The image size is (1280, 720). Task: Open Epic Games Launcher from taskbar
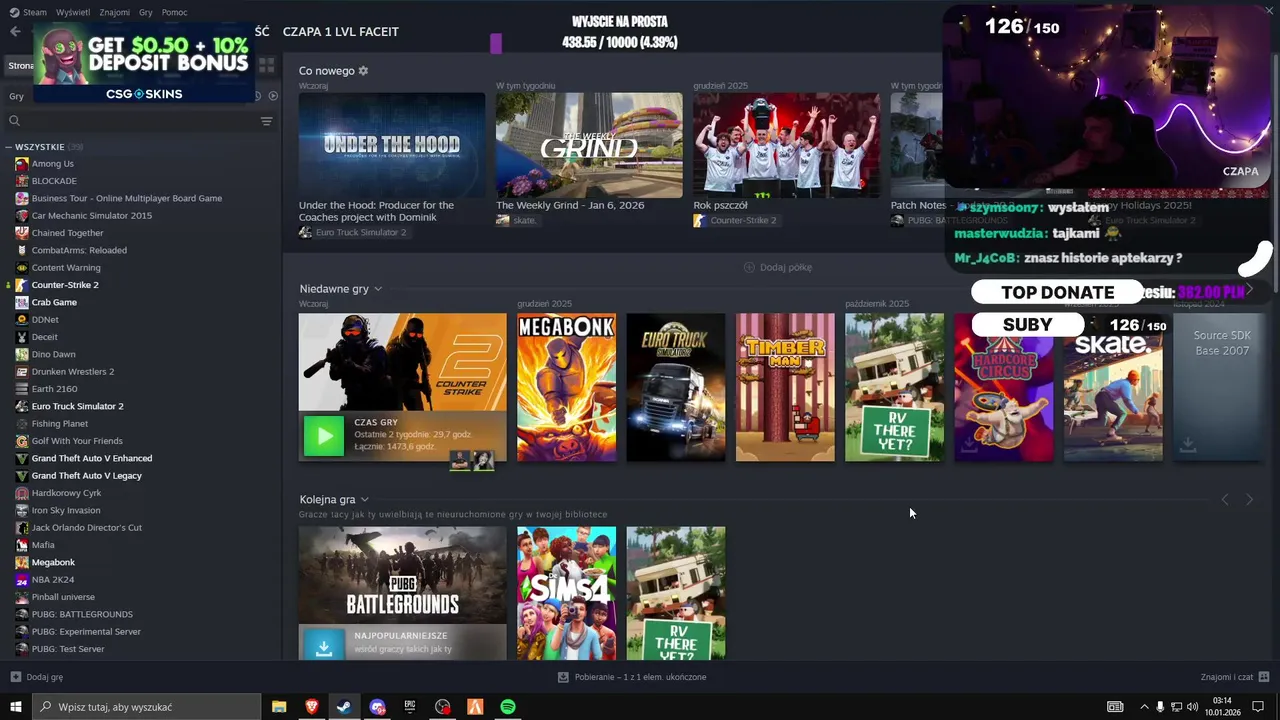(x=410, y=707)
